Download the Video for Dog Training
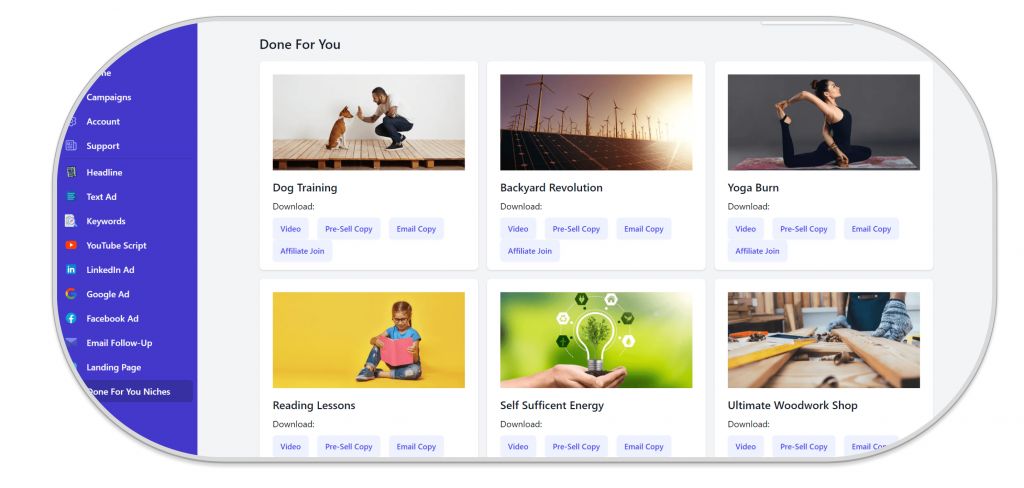The image size is (1024, 488). pyautogui.click(x=290, y=229)
